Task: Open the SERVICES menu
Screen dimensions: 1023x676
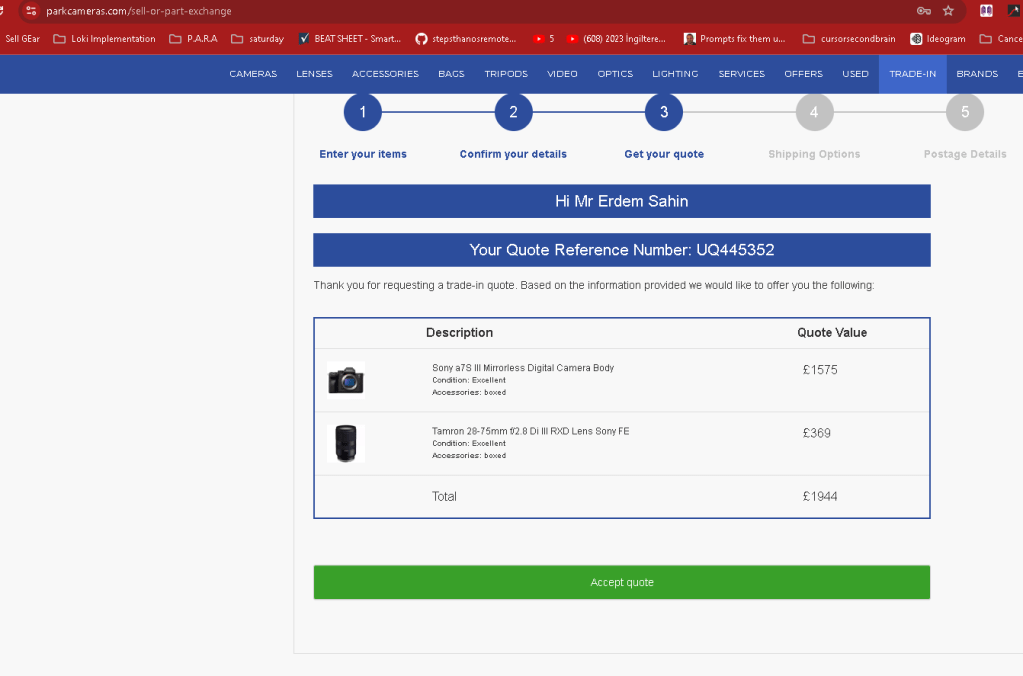Action: 742,74
